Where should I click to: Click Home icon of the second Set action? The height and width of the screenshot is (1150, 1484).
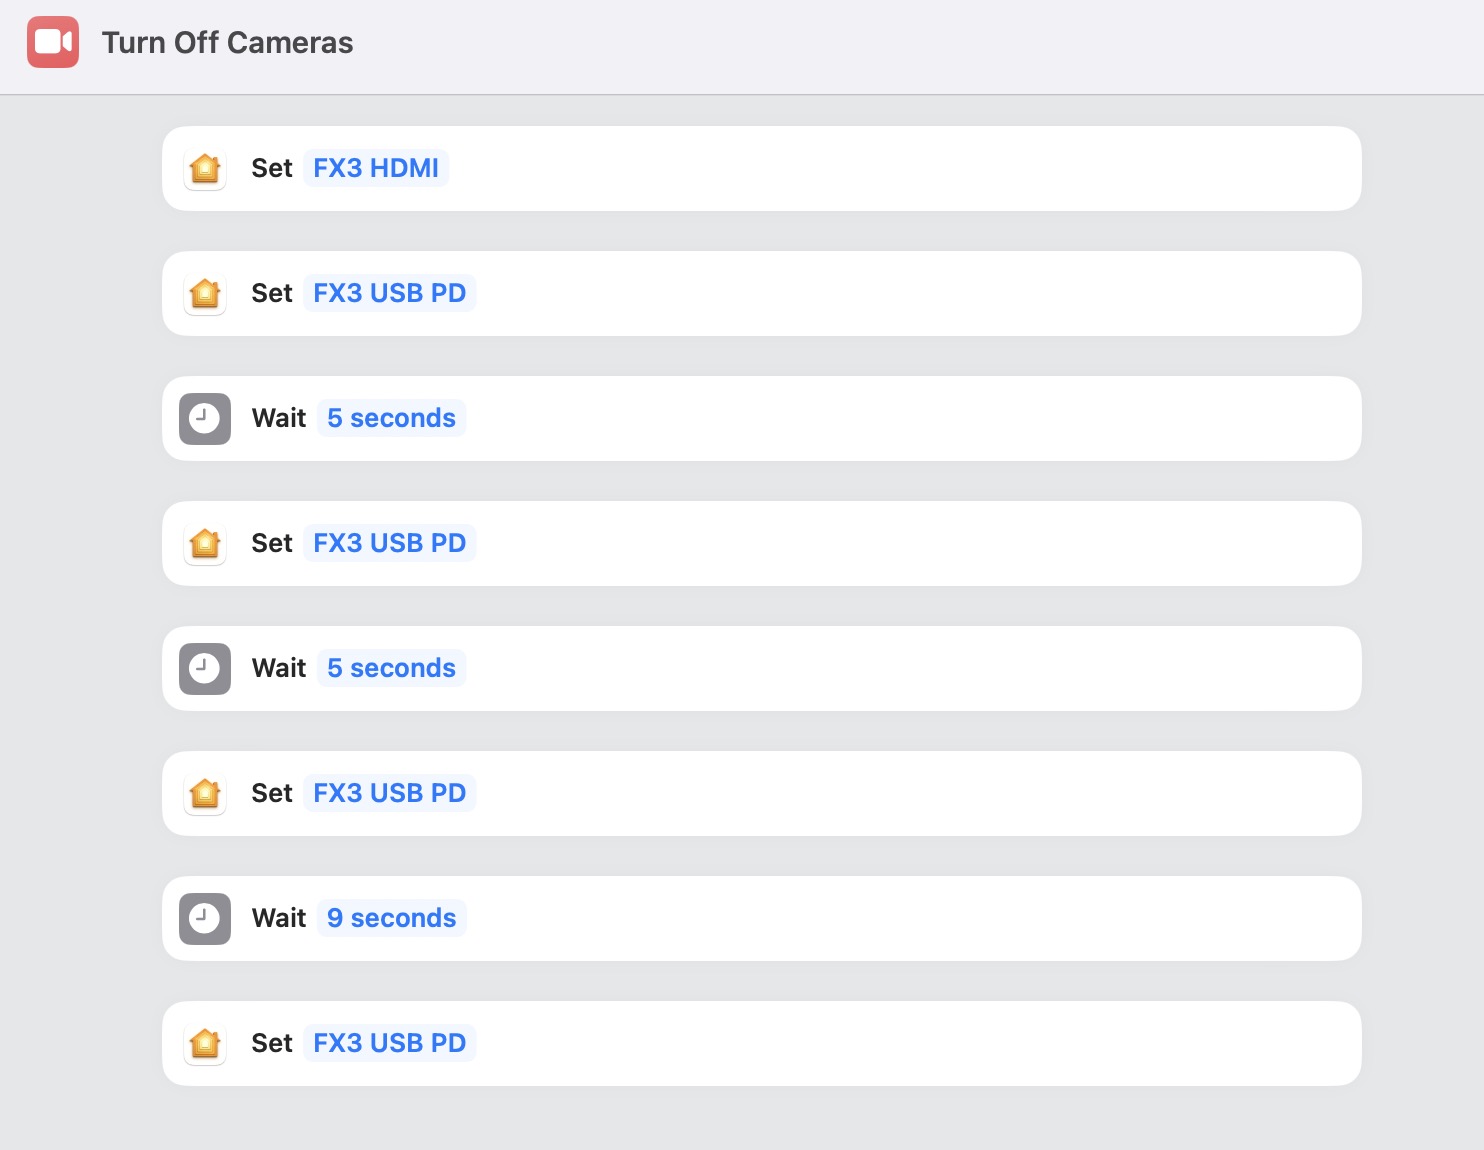205,293
